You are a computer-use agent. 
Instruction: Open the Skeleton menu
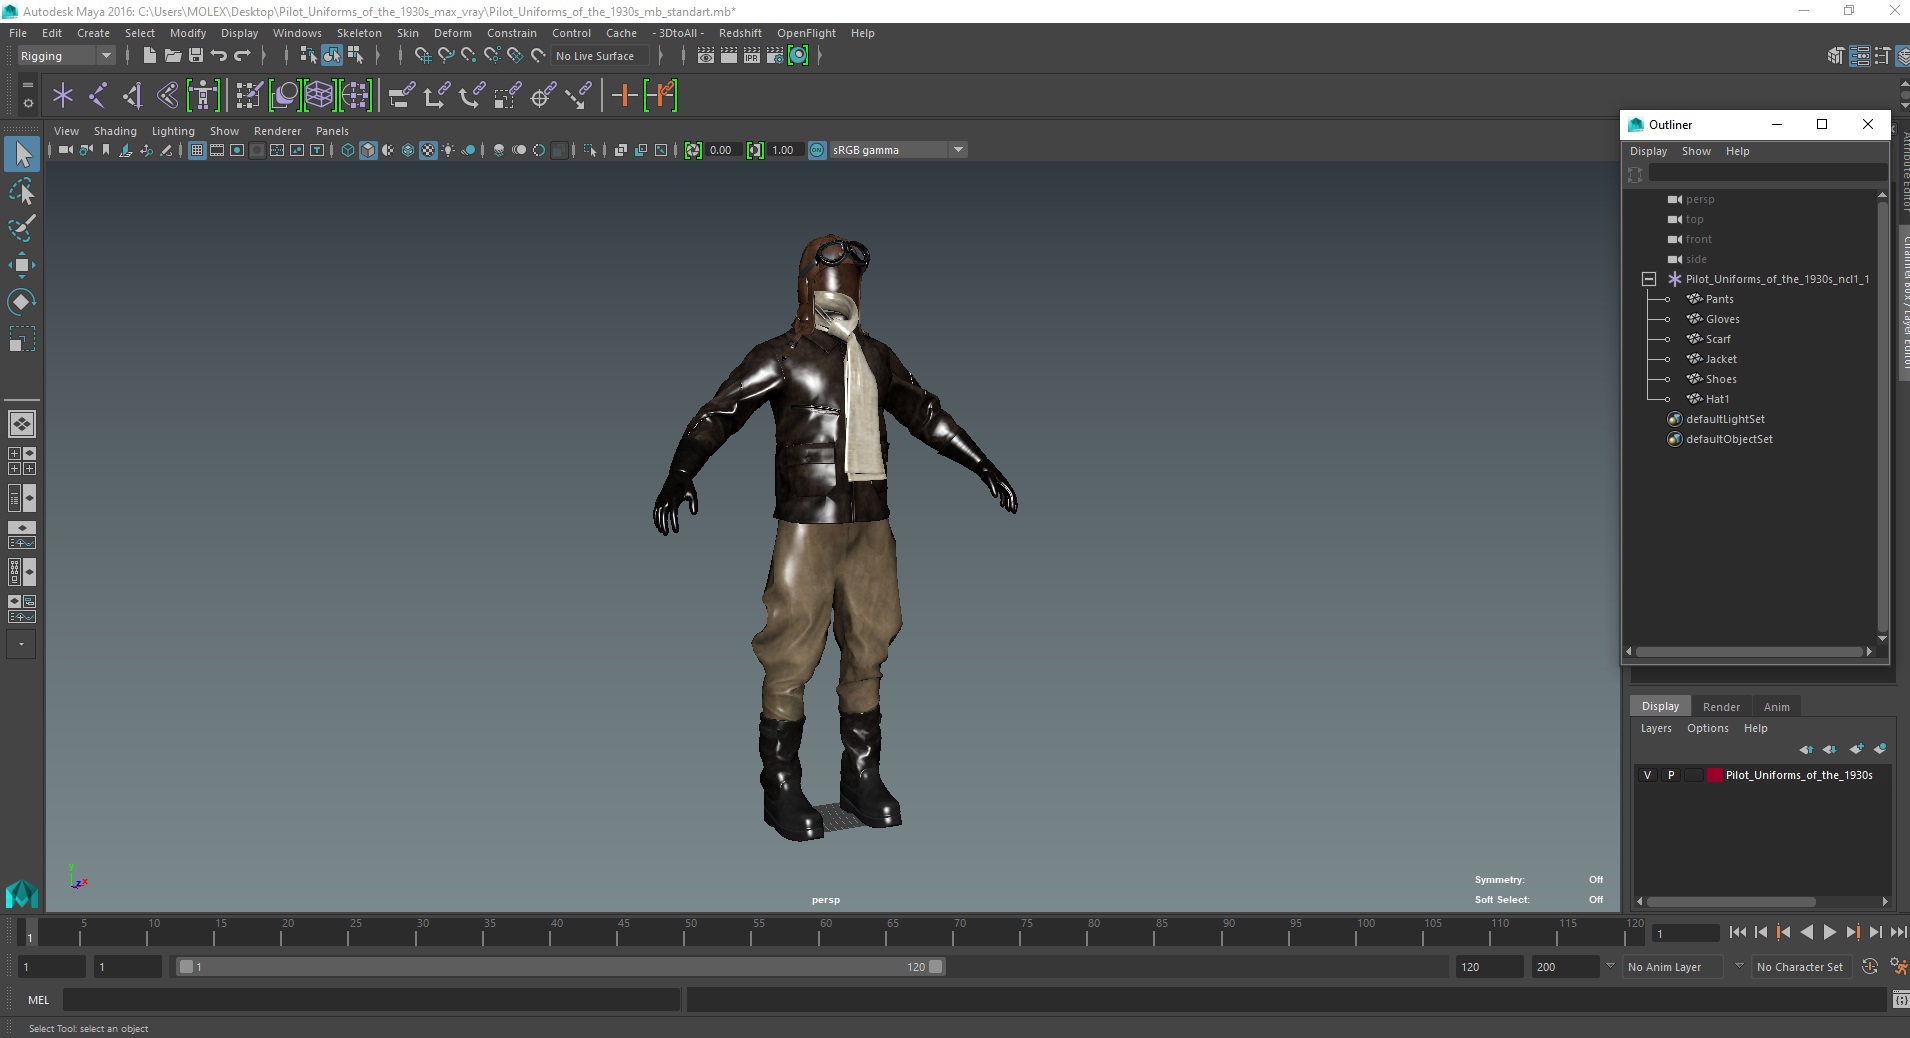[359, 33]
